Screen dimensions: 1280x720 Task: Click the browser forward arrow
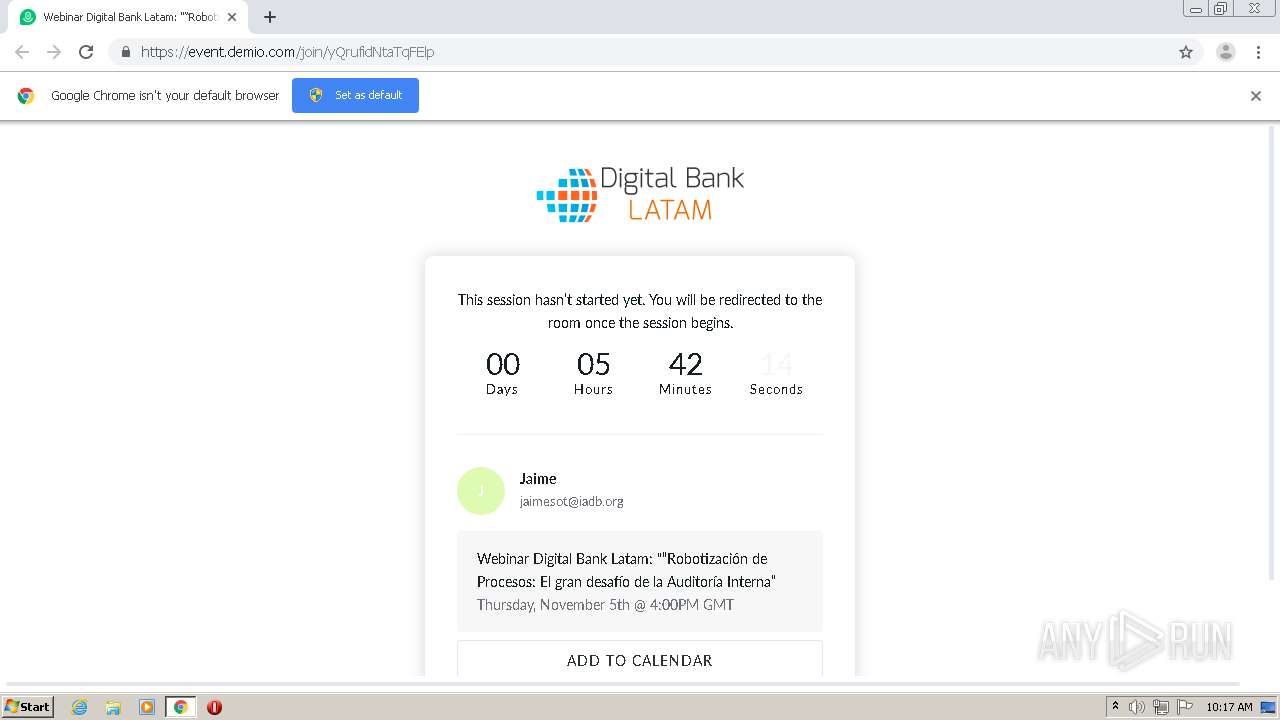tap(54, 52)
